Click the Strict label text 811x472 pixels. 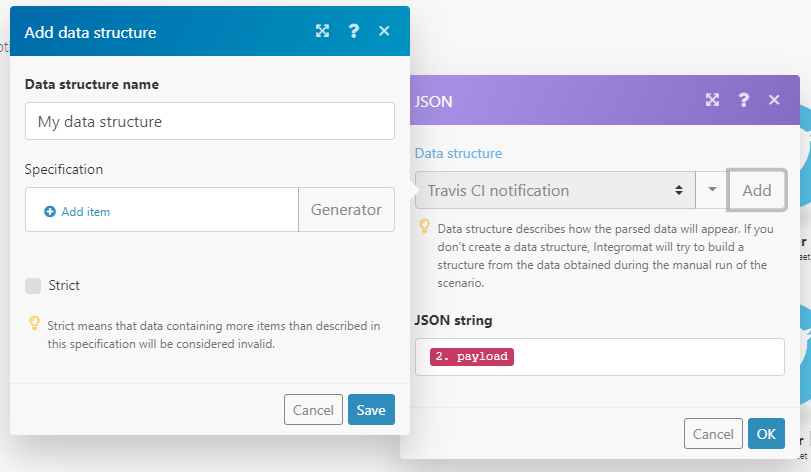(64, 285)
